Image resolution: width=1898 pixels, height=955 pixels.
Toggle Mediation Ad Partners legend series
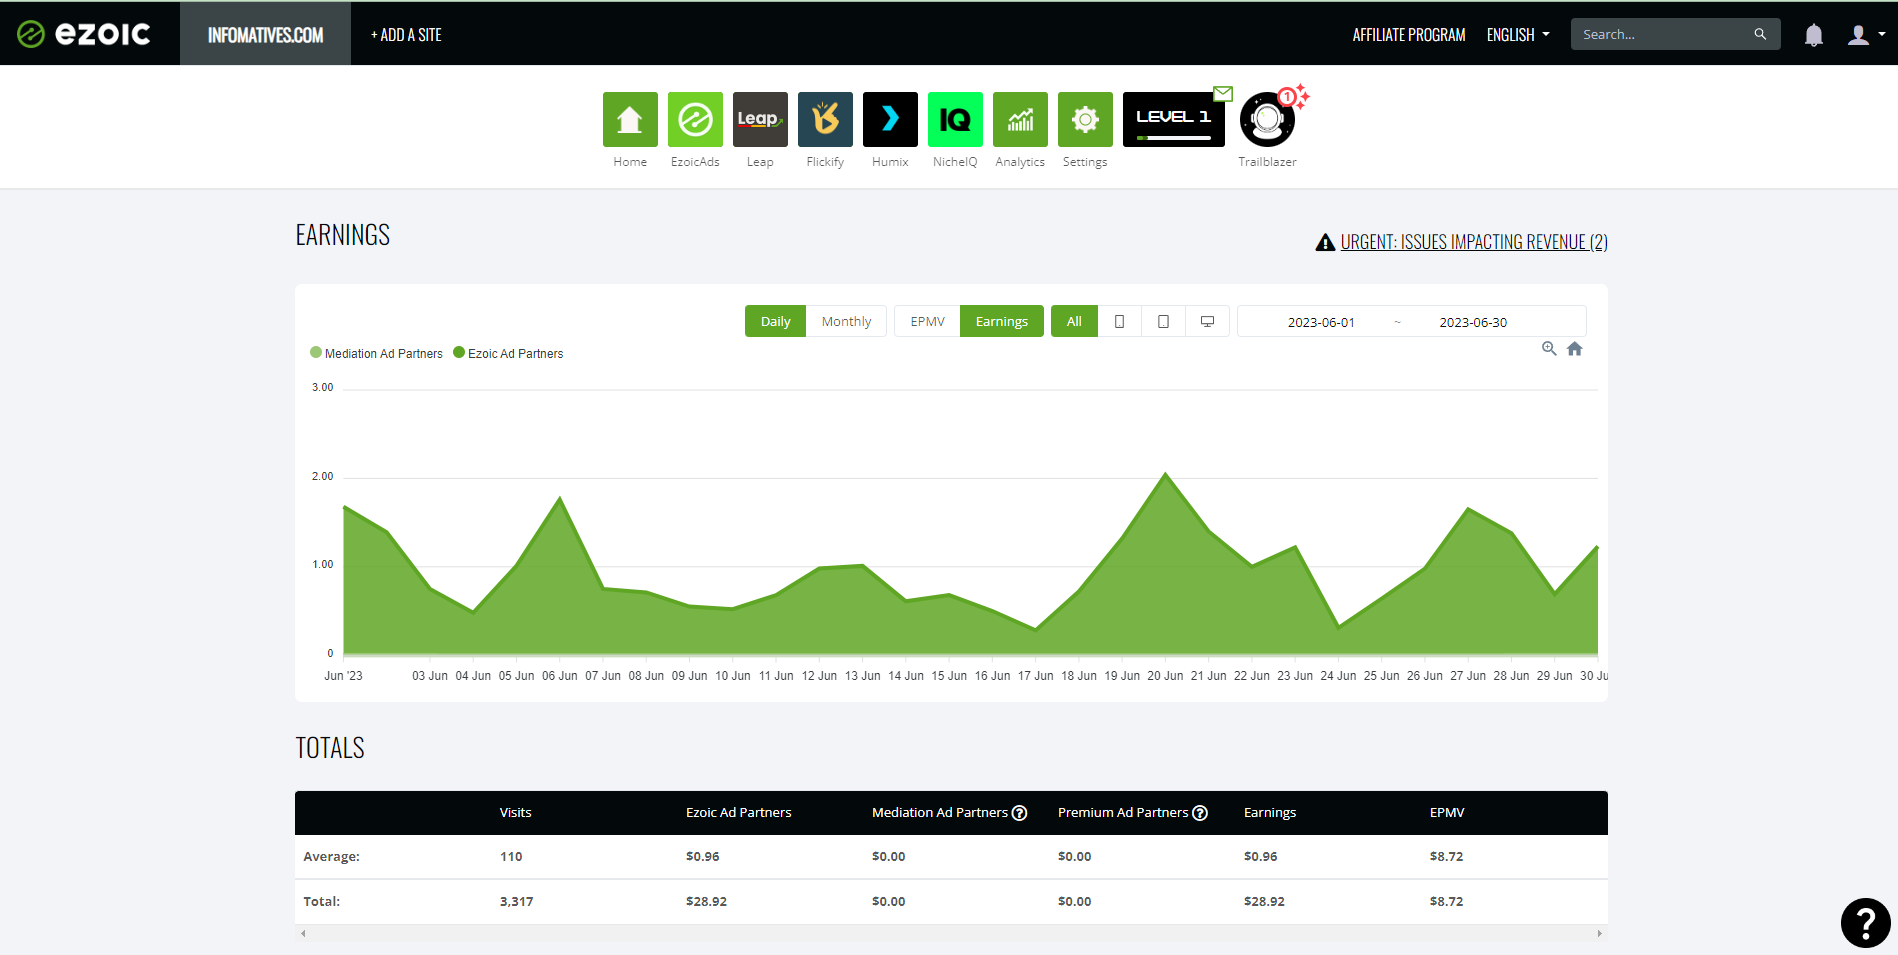click(376, 353)
